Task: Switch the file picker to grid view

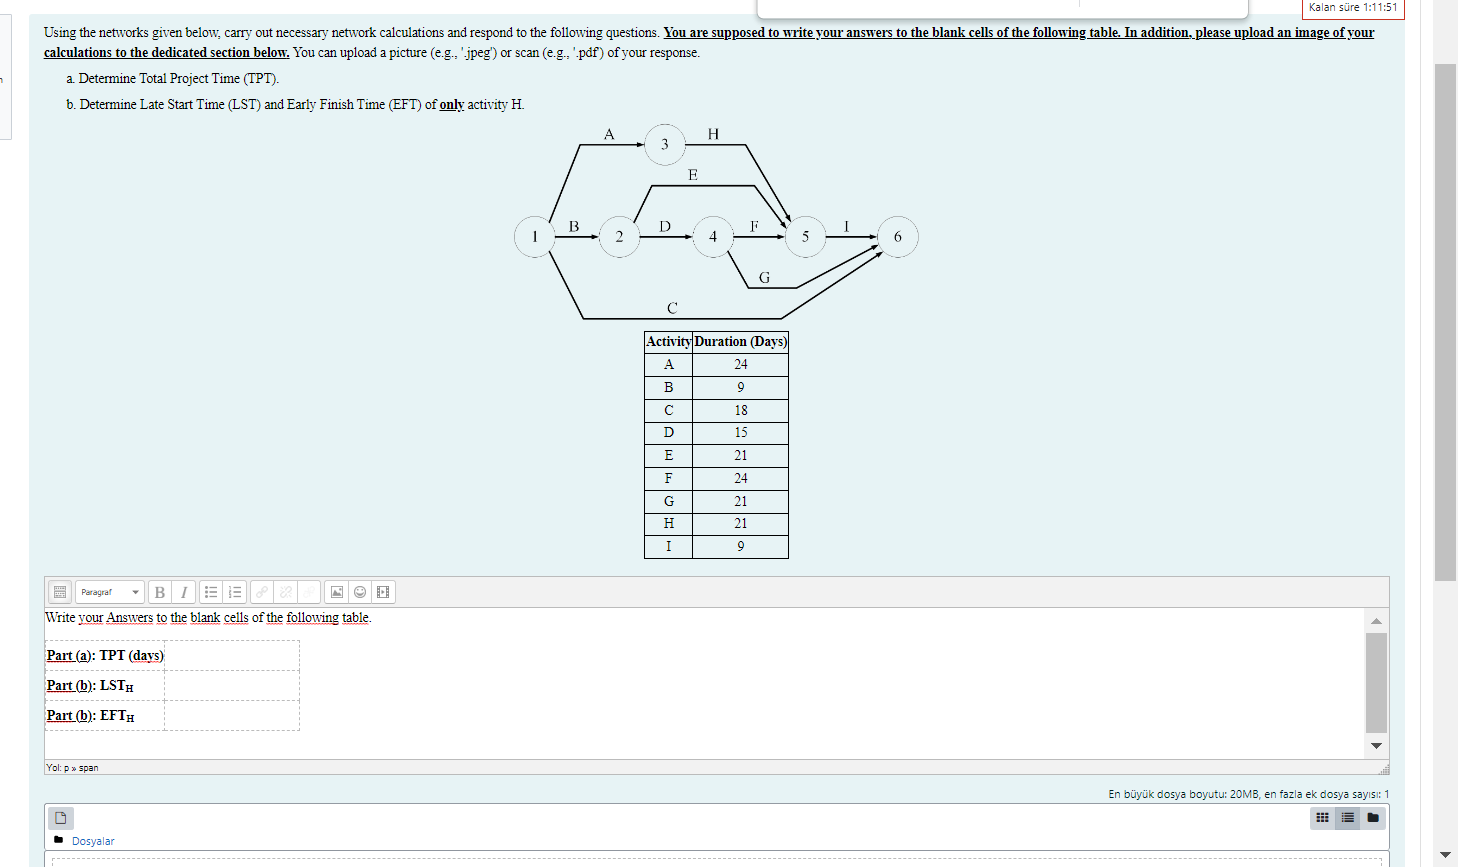Action: click(1322, 818)
